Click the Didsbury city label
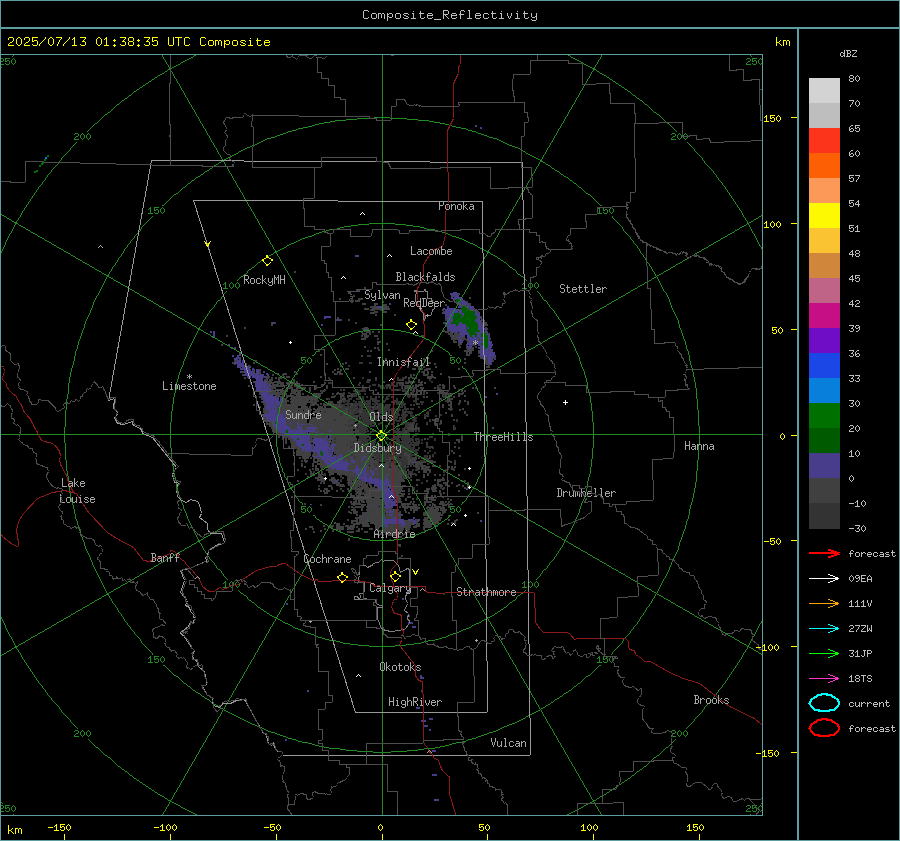 (377, 448)
